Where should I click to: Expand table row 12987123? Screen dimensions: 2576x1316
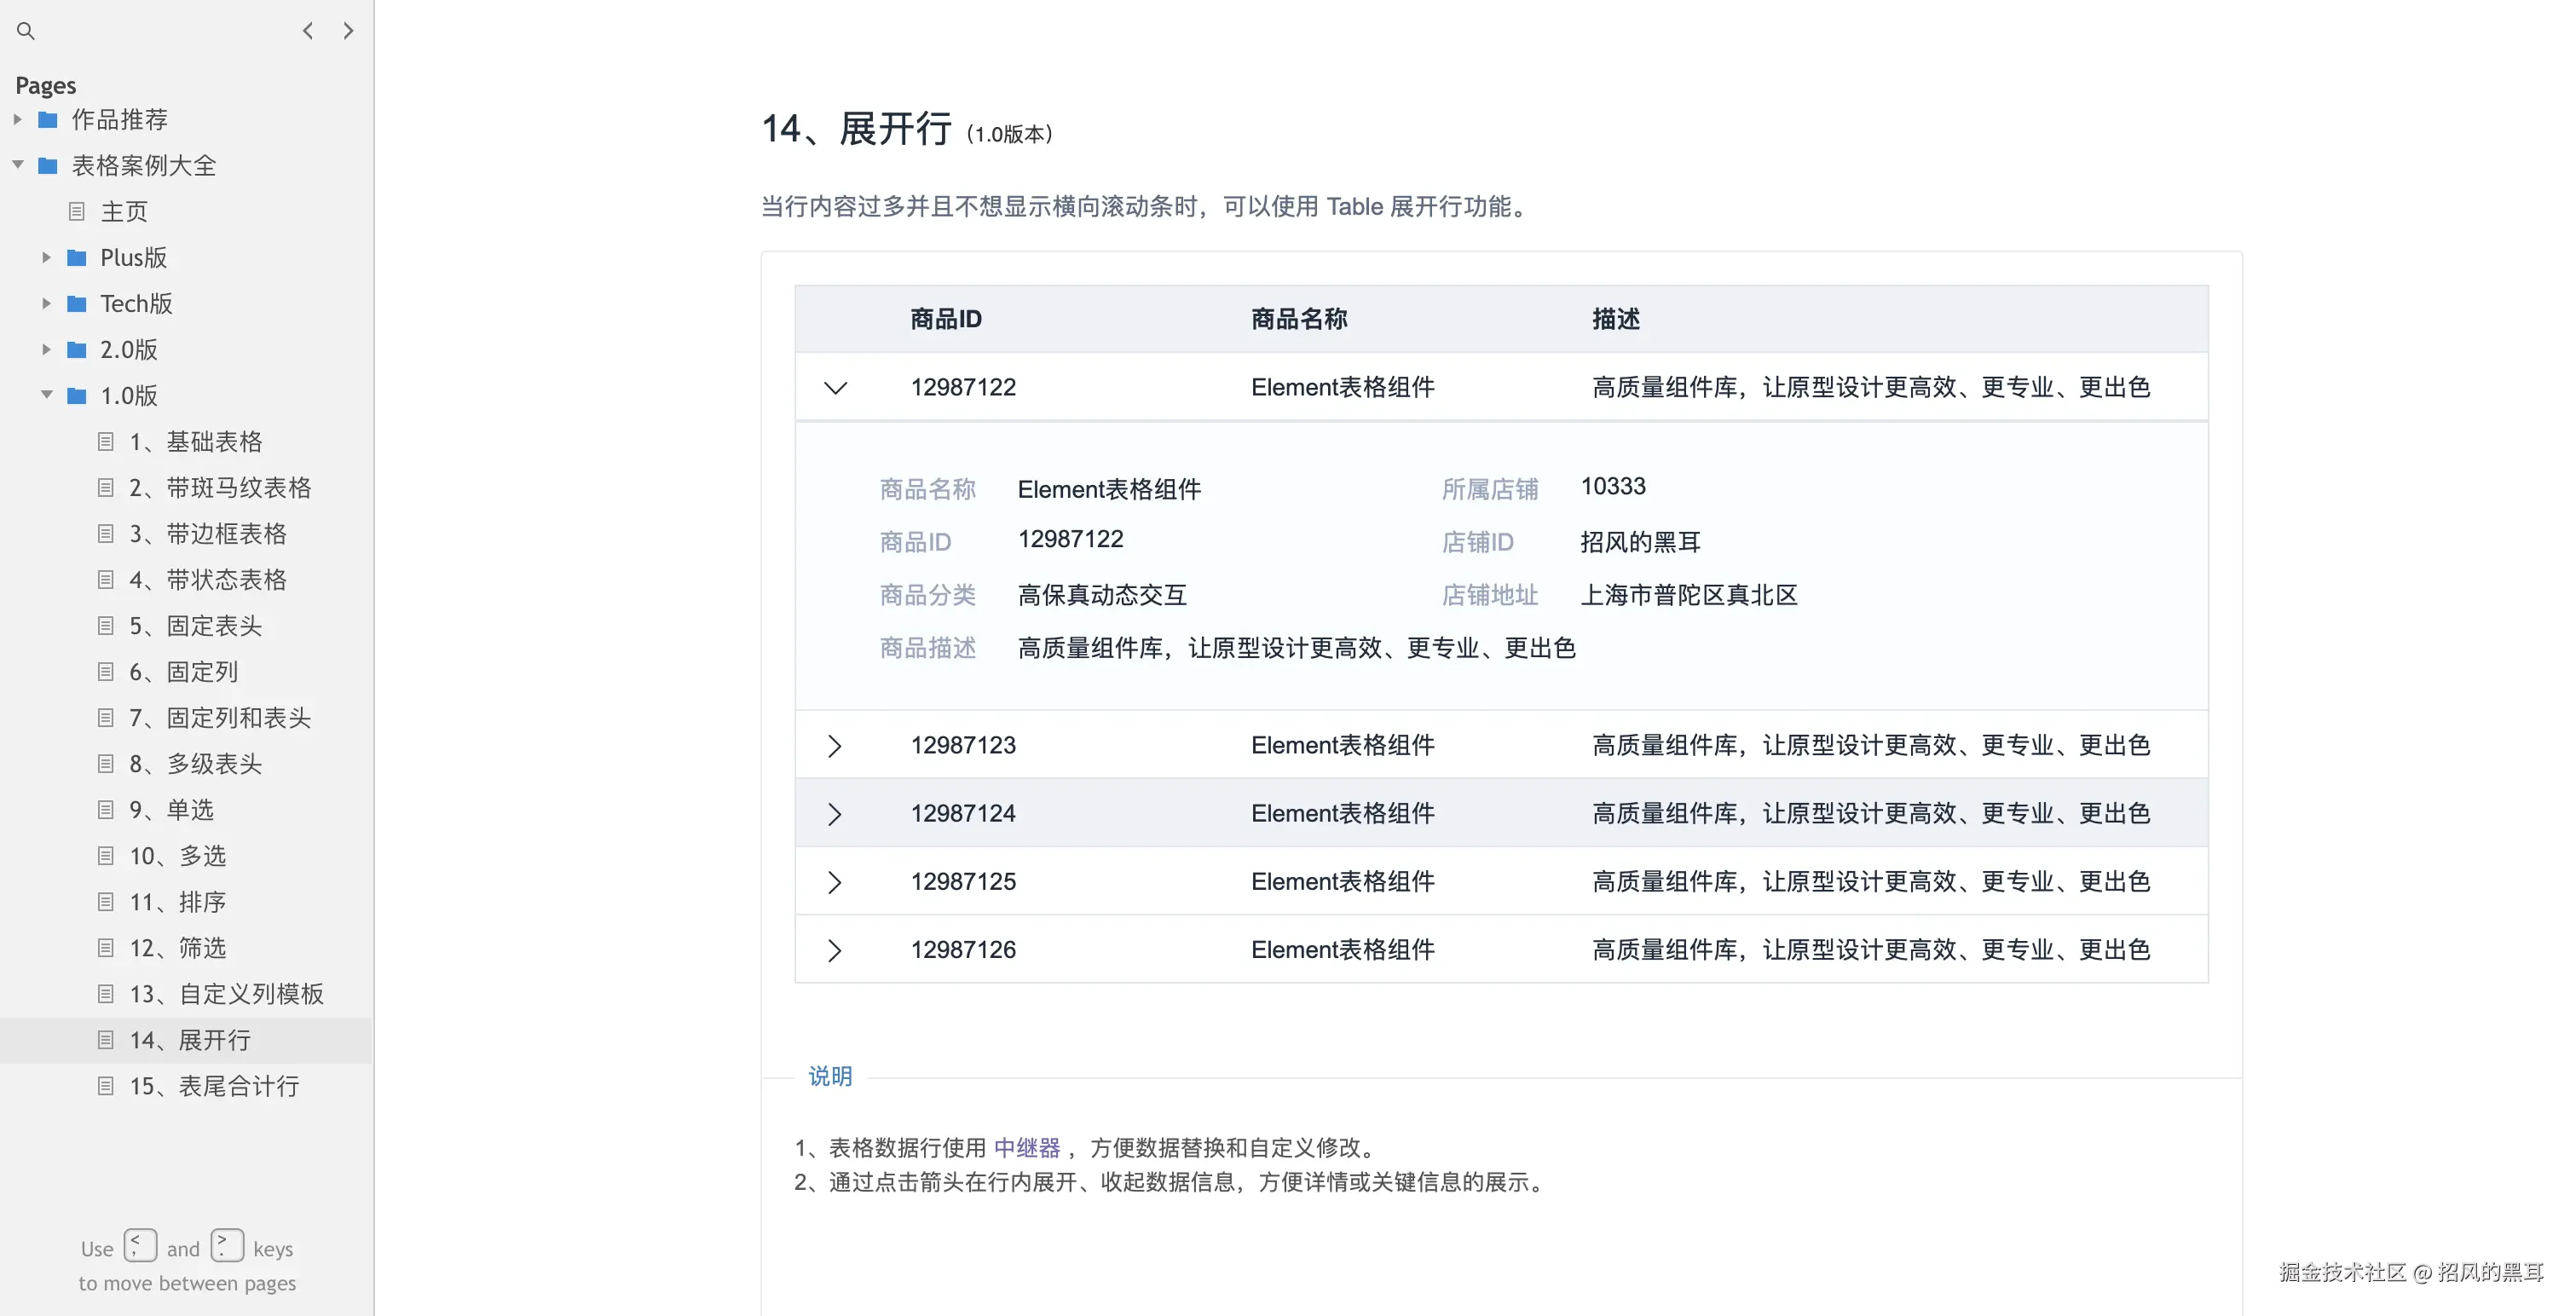click(835, 746)
